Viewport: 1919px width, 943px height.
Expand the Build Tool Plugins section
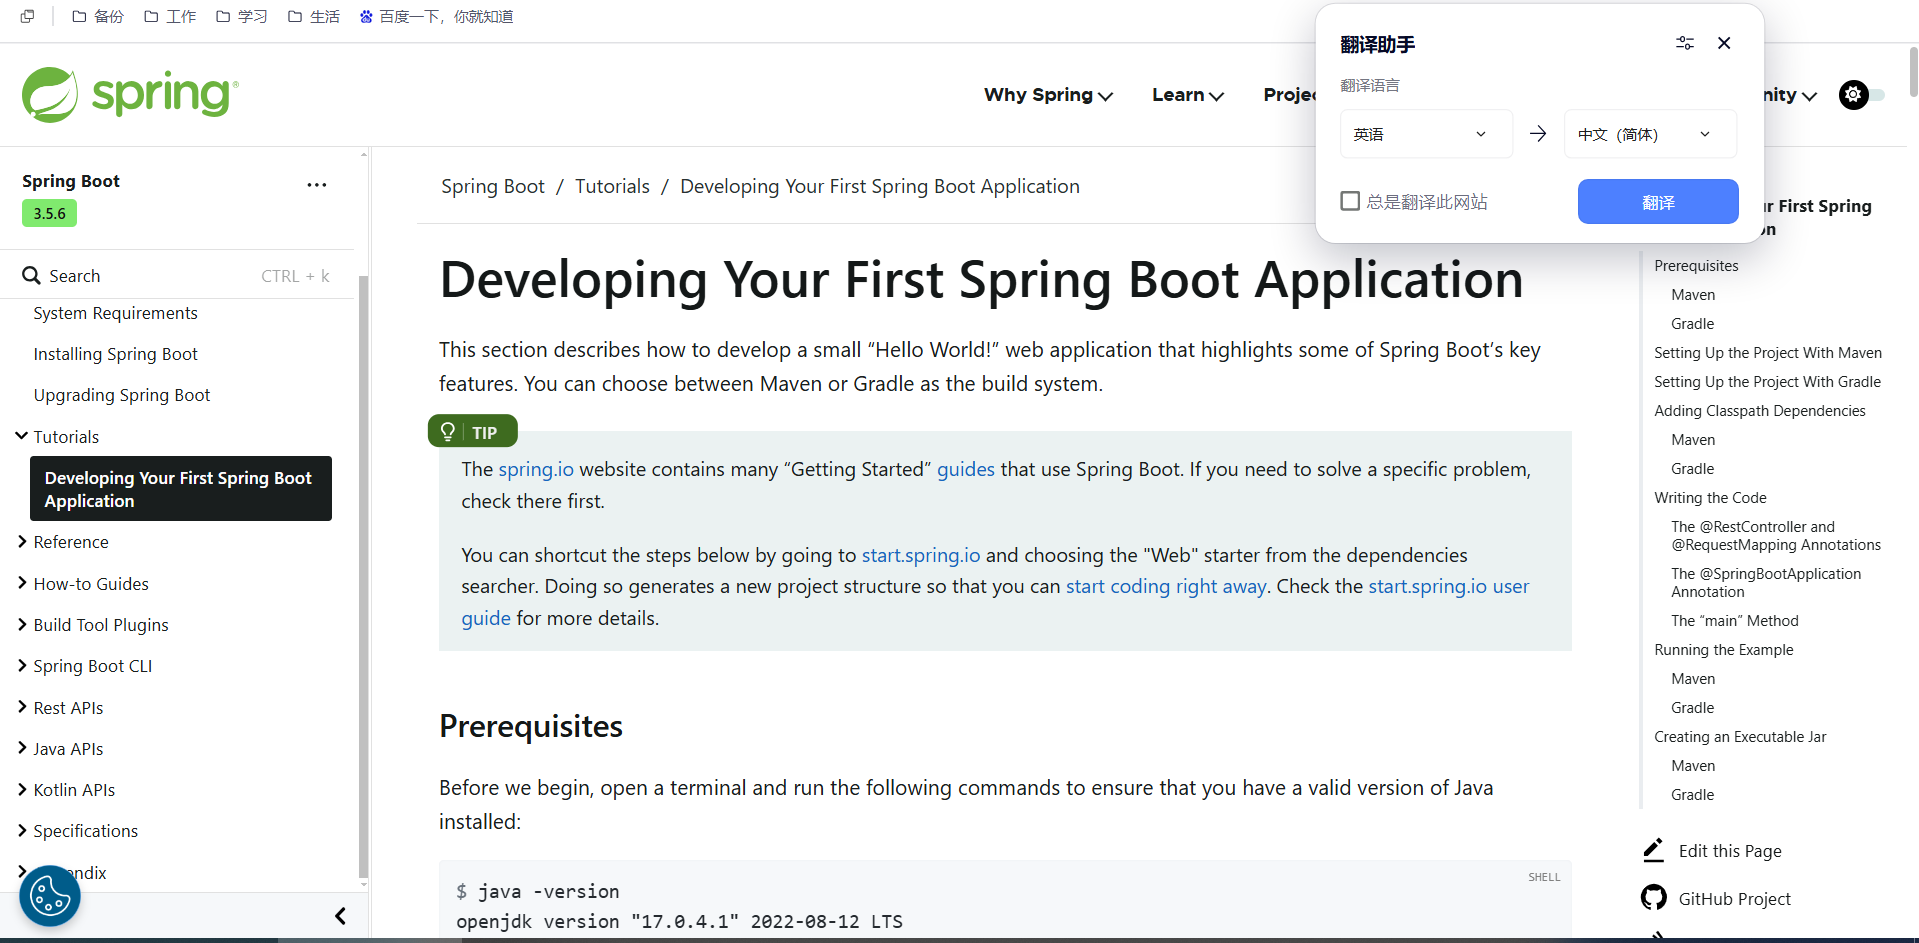pos(22,624)
